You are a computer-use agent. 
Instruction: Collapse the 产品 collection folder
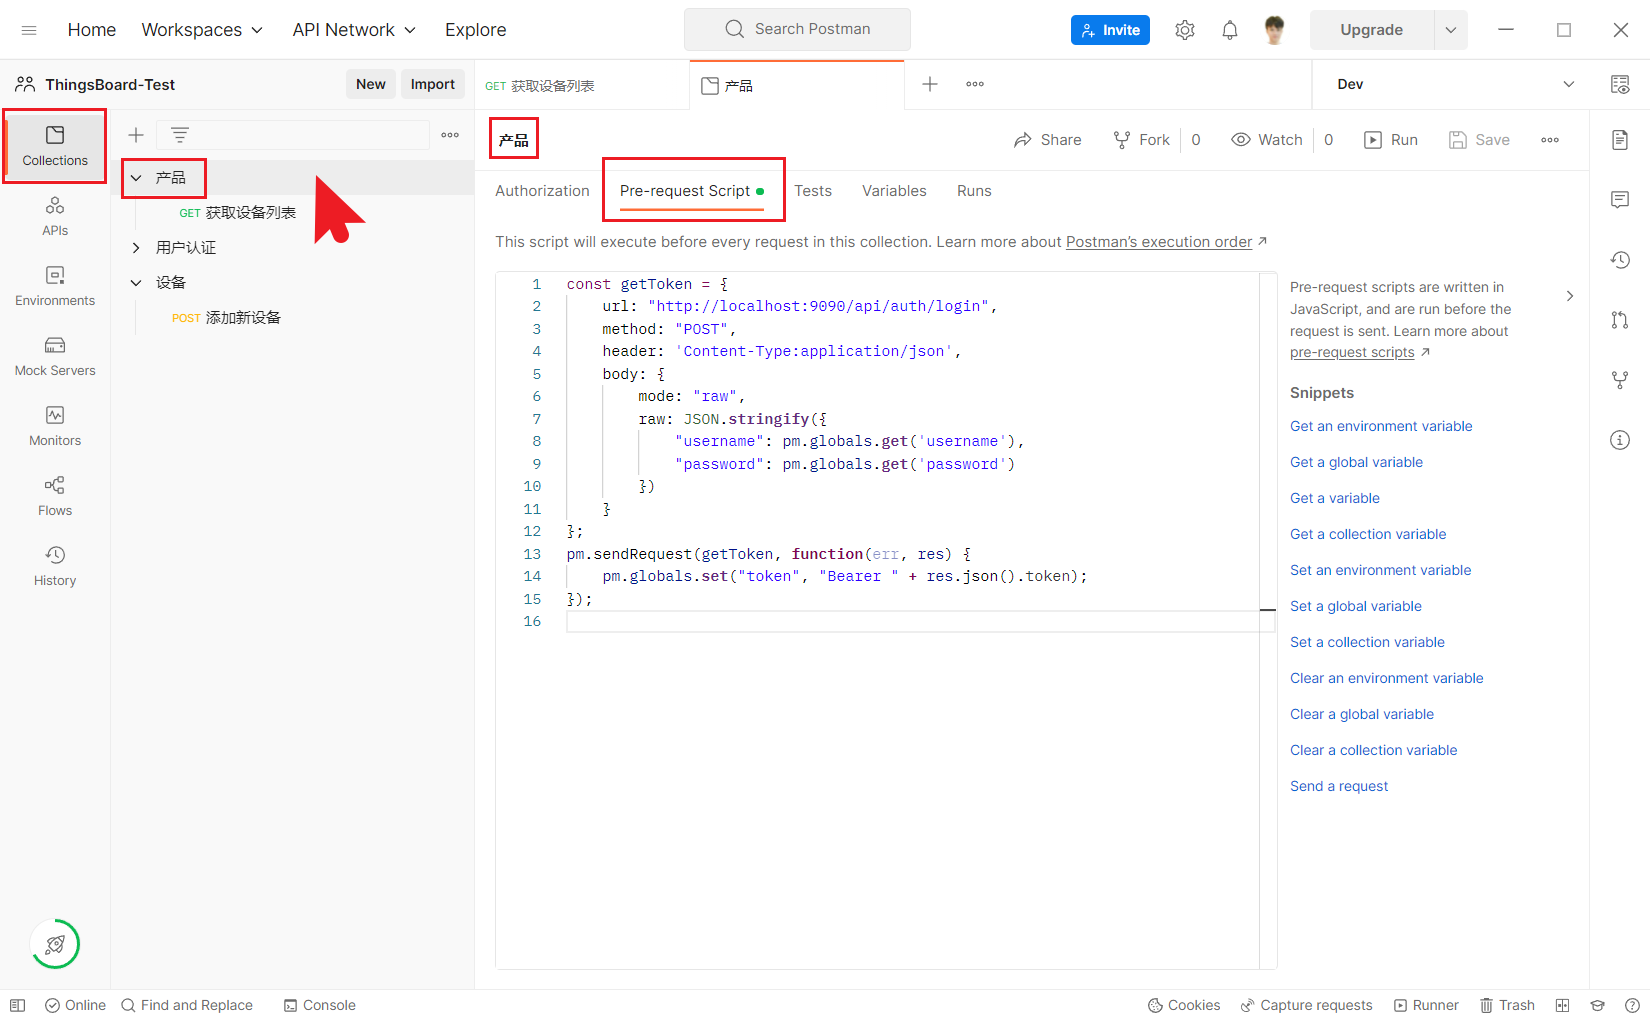[x=136, y=178]
